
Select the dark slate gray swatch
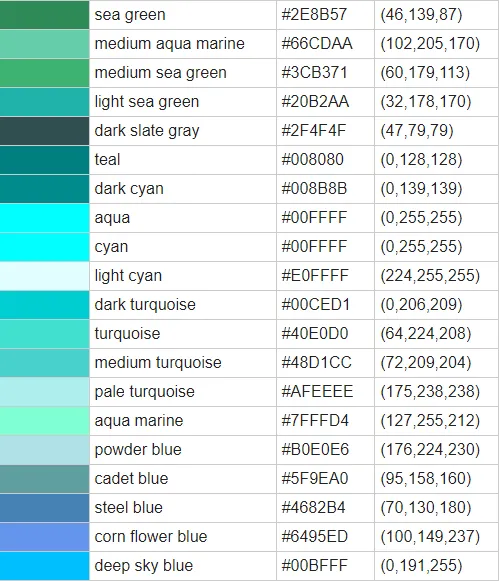pos(44,131)
